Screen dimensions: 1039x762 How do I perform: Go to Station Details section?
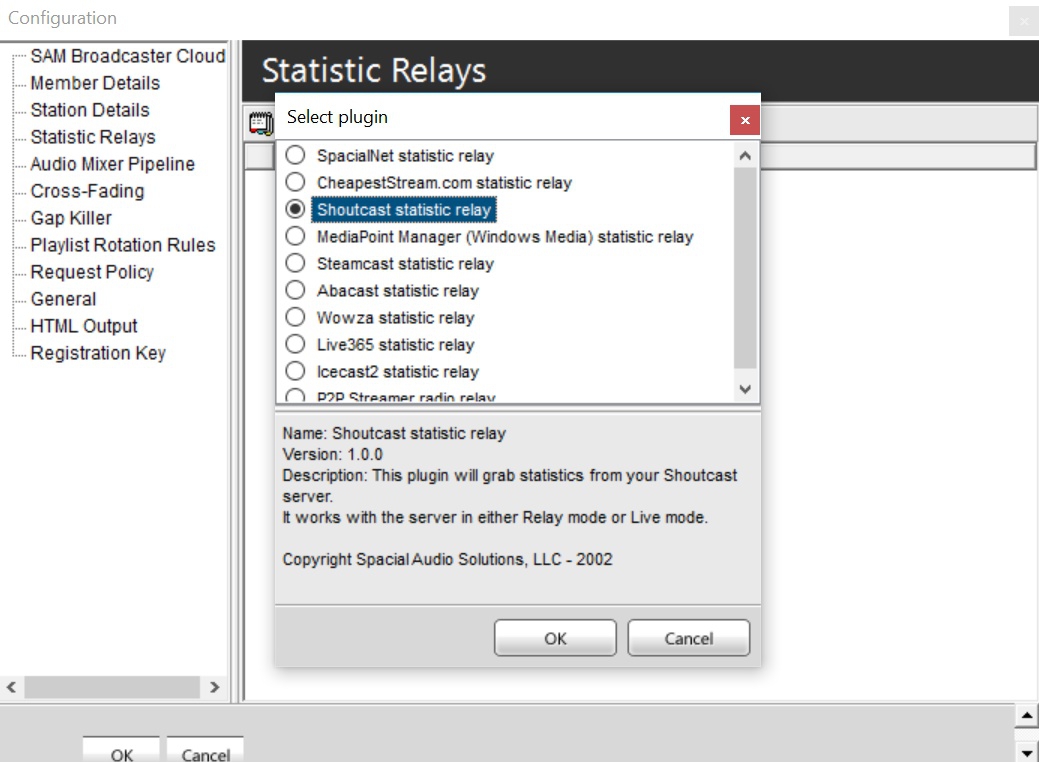90,110
